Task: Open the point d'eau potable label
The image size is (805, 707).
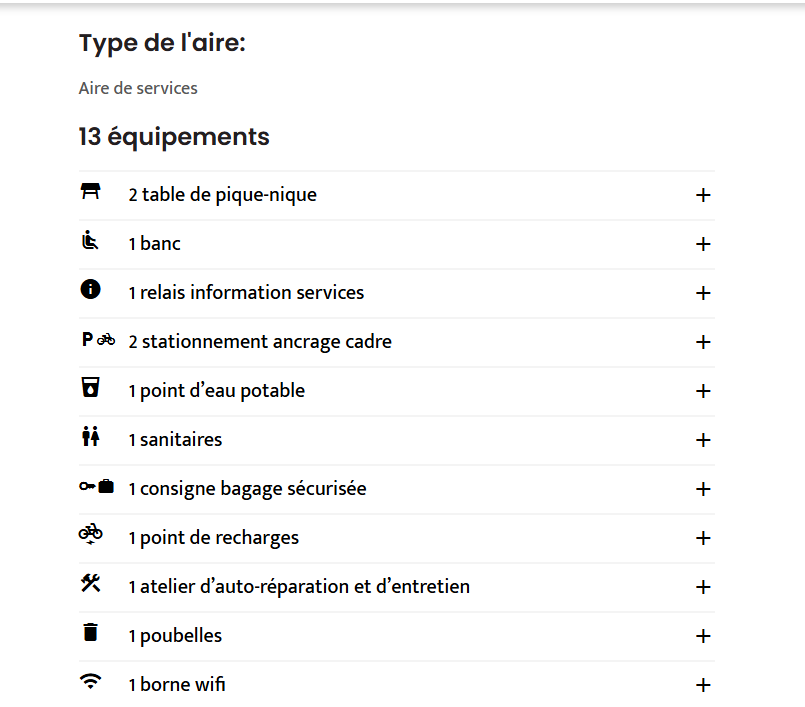Action: tap(217, 391)
